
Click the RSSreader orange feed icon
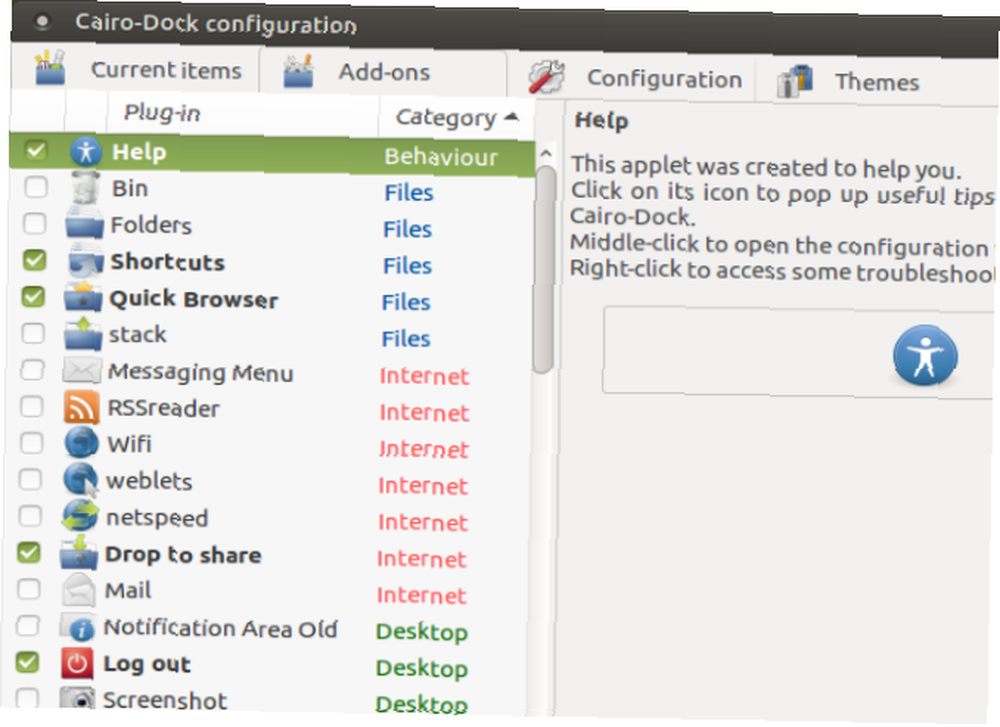pyautogui.click(x=82, y=407)
